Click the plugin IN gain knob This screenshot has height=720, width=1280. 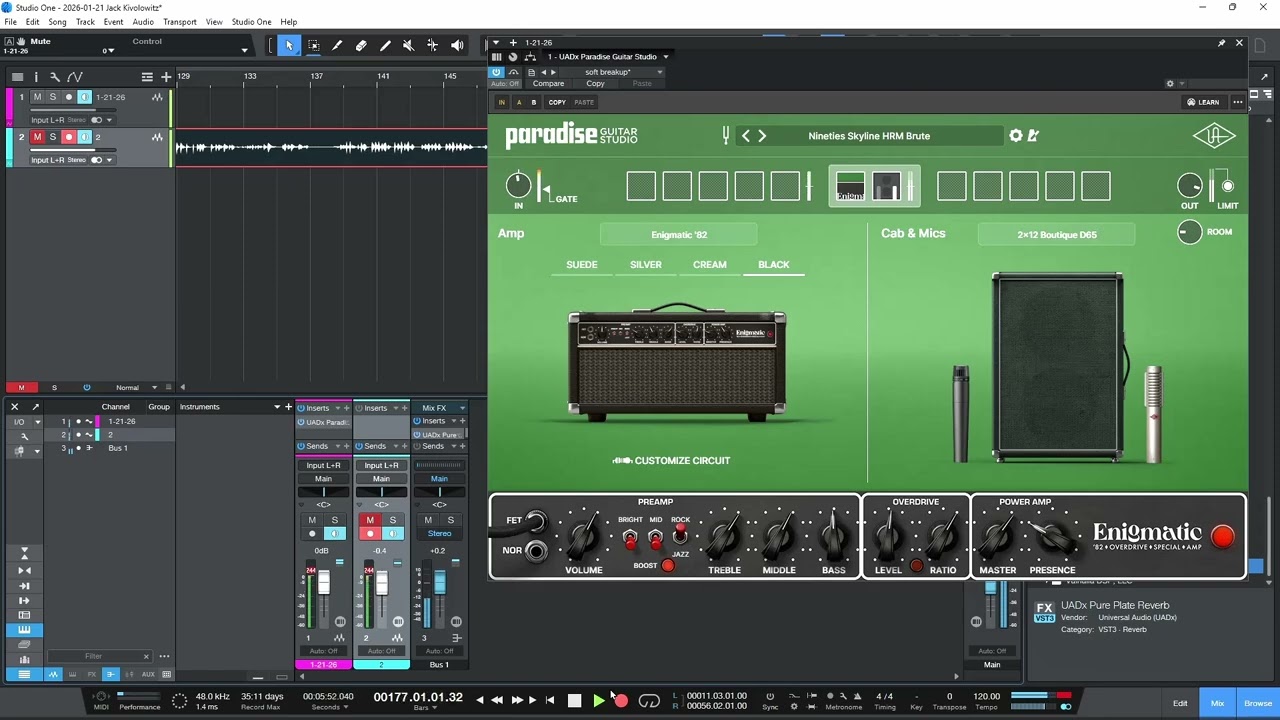pyautogui.click(x=518, y=185)
